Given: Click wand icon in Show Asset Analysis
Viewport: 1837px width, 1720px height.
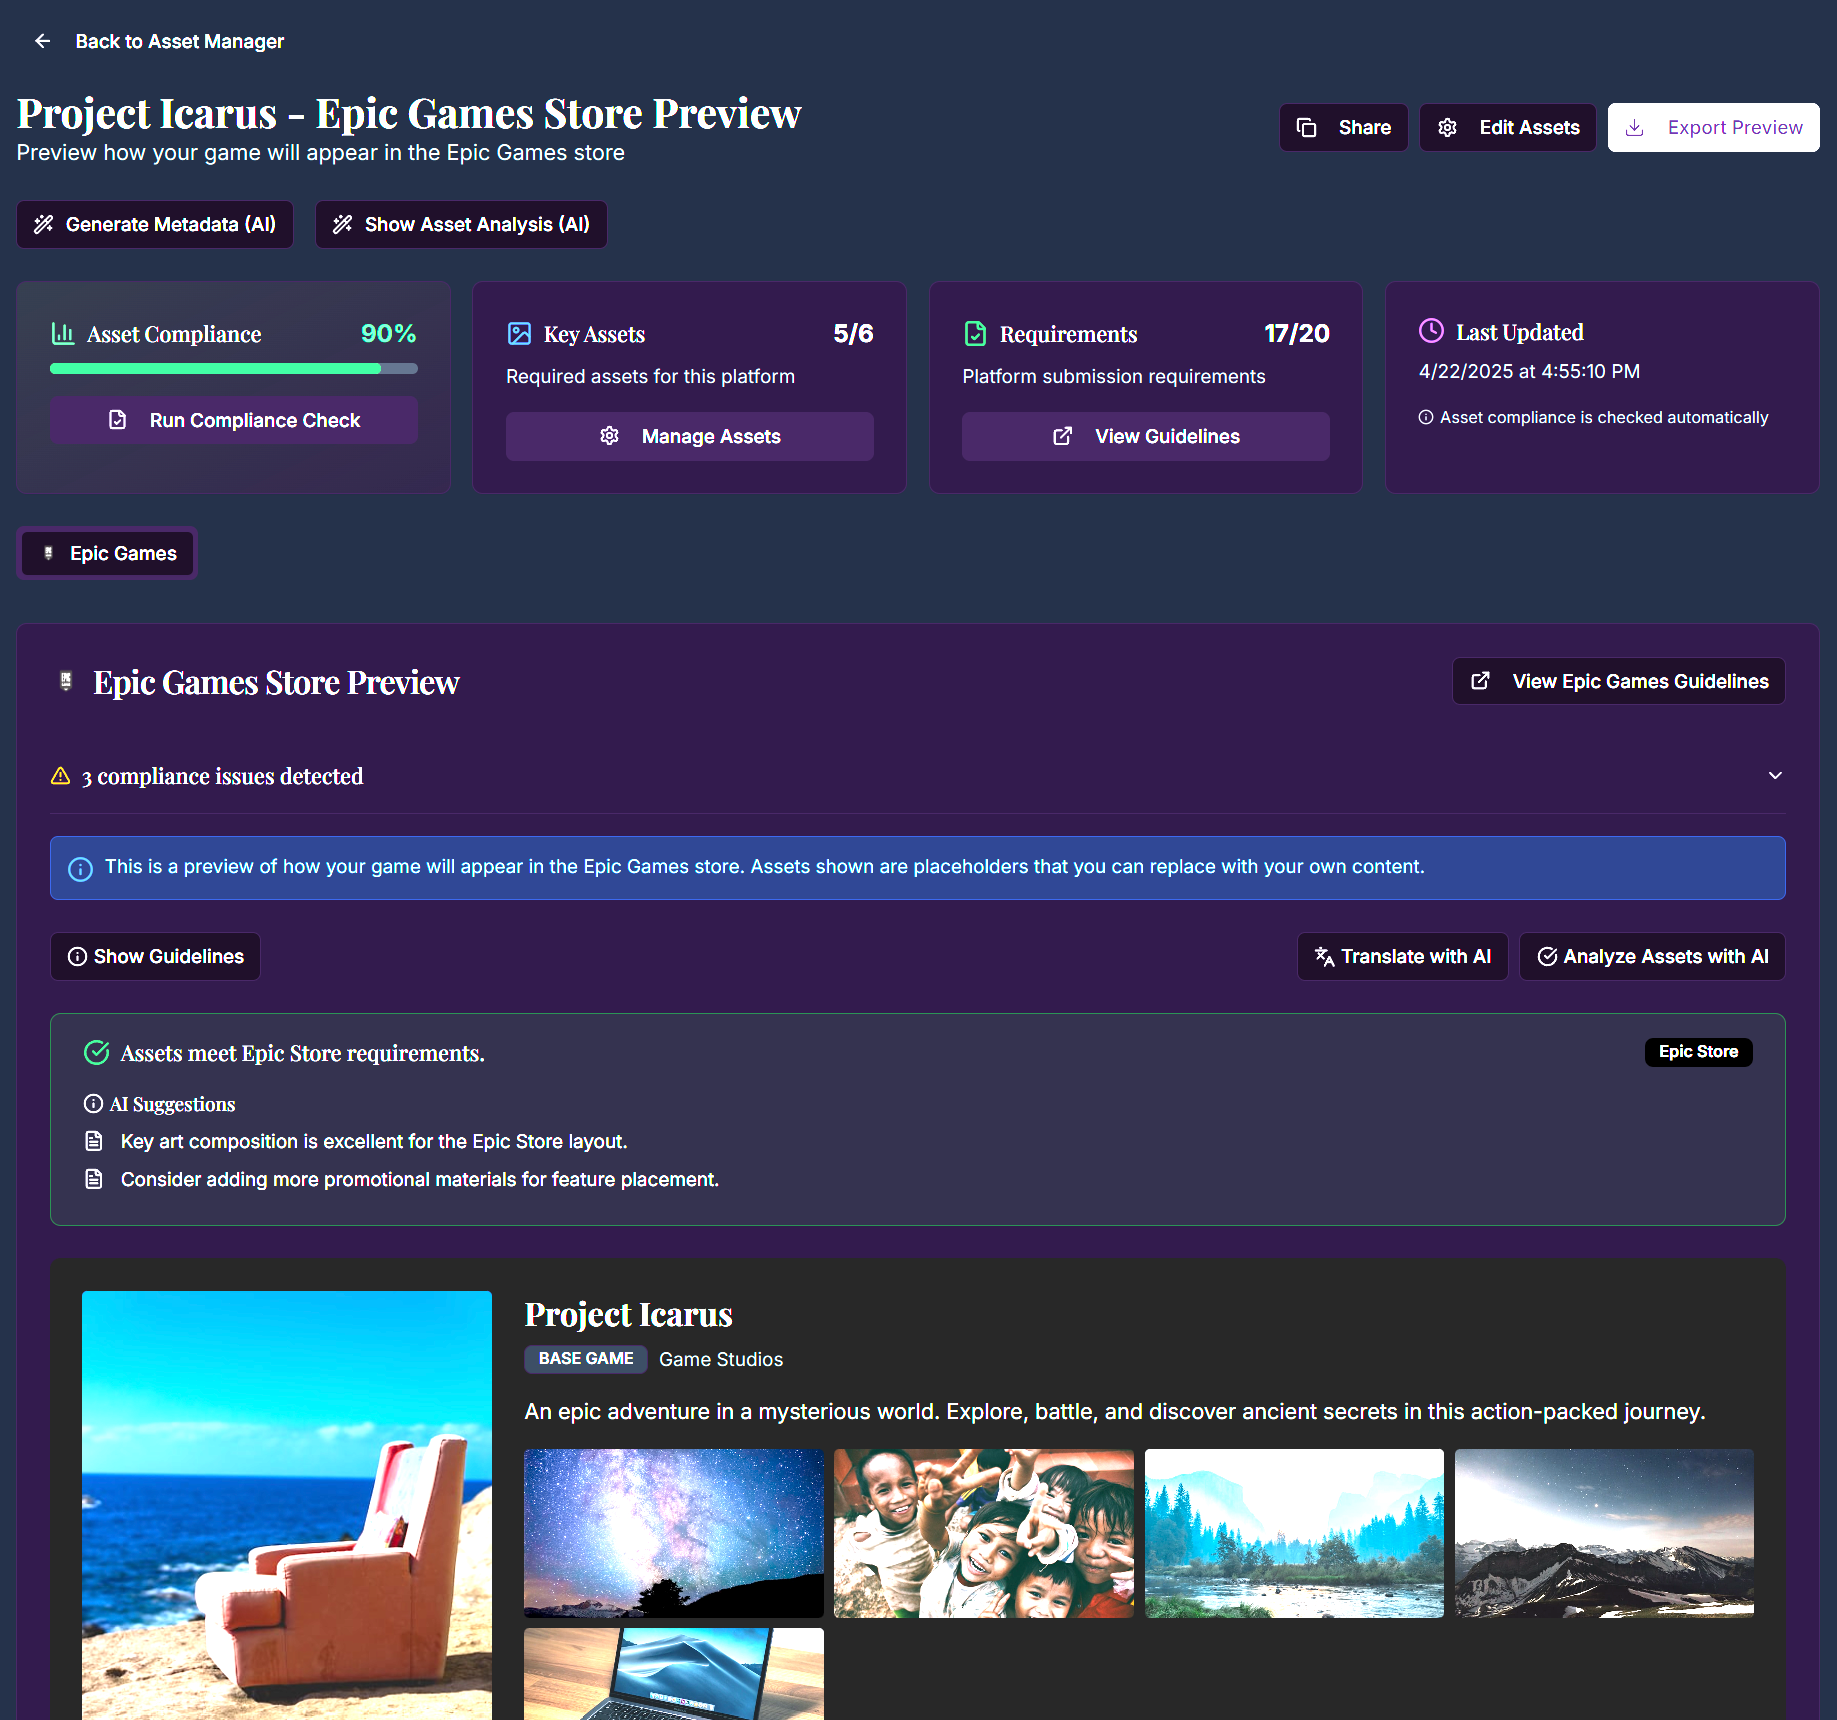Looking at the screenshot, I should (342, 224).
